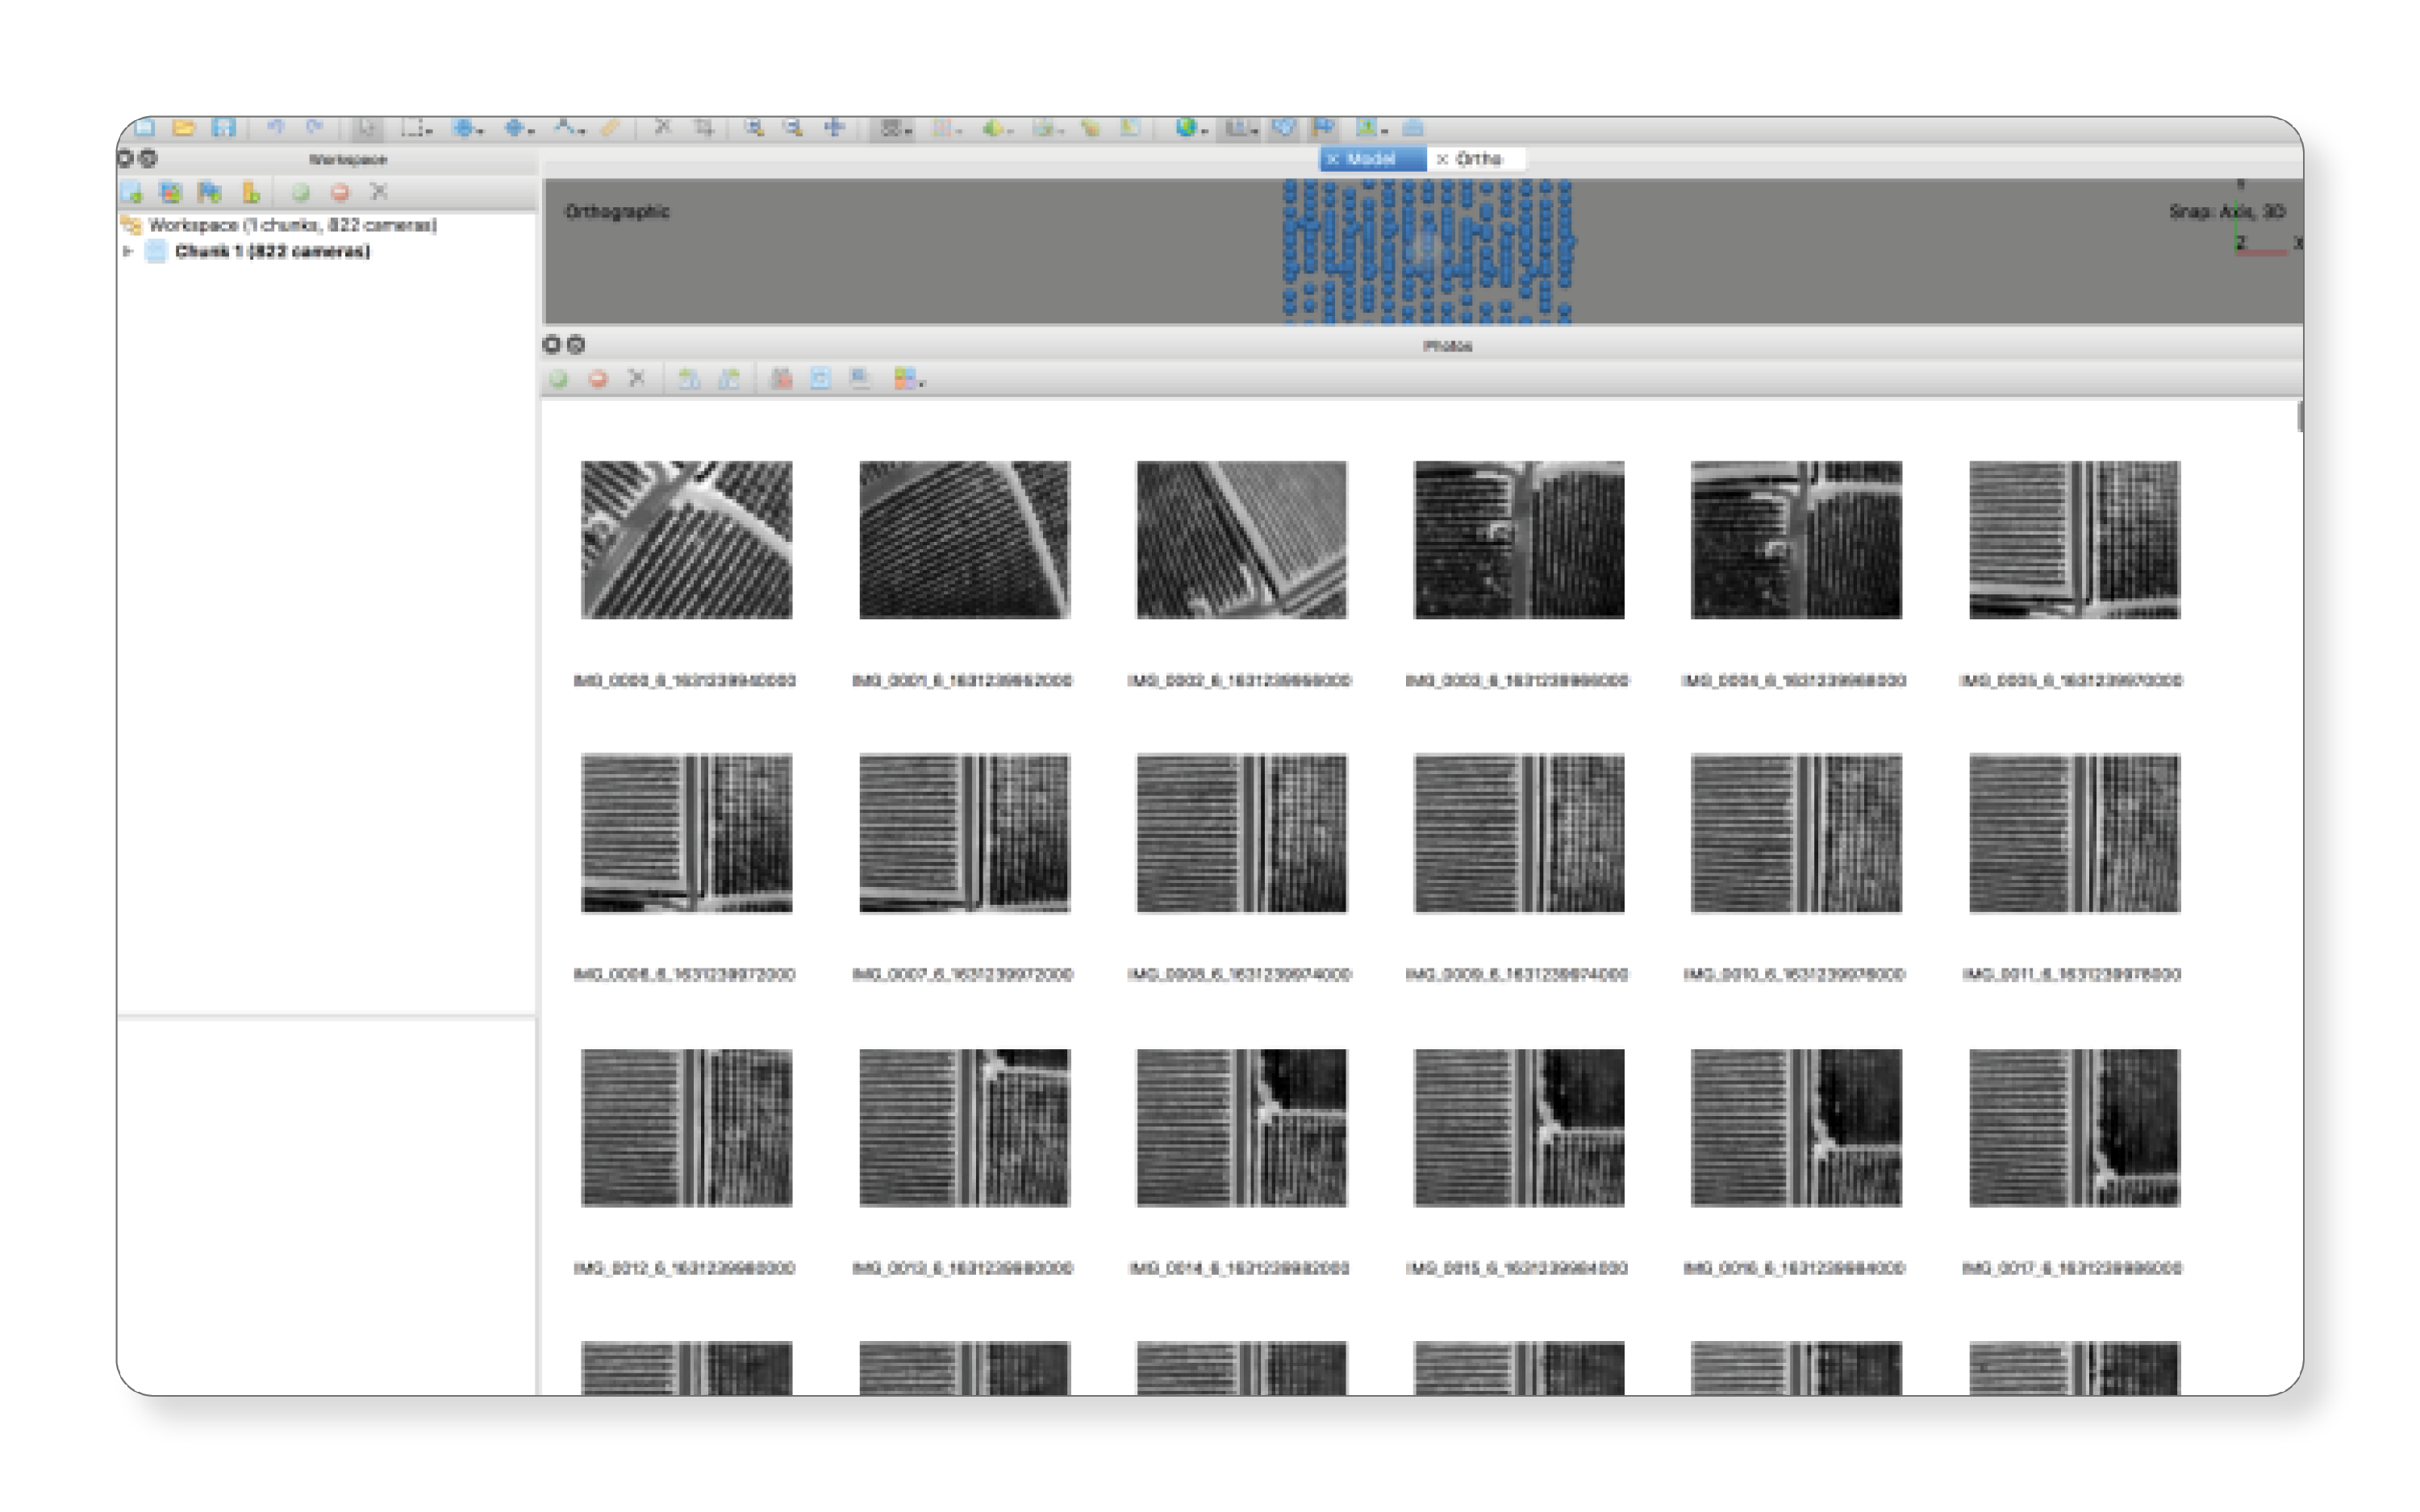Image resolution: width=2420 pixels, height=1512 pixels.
Task: Click the Open project folder icon
Action: pyautogui.click(x=183, y=128)
